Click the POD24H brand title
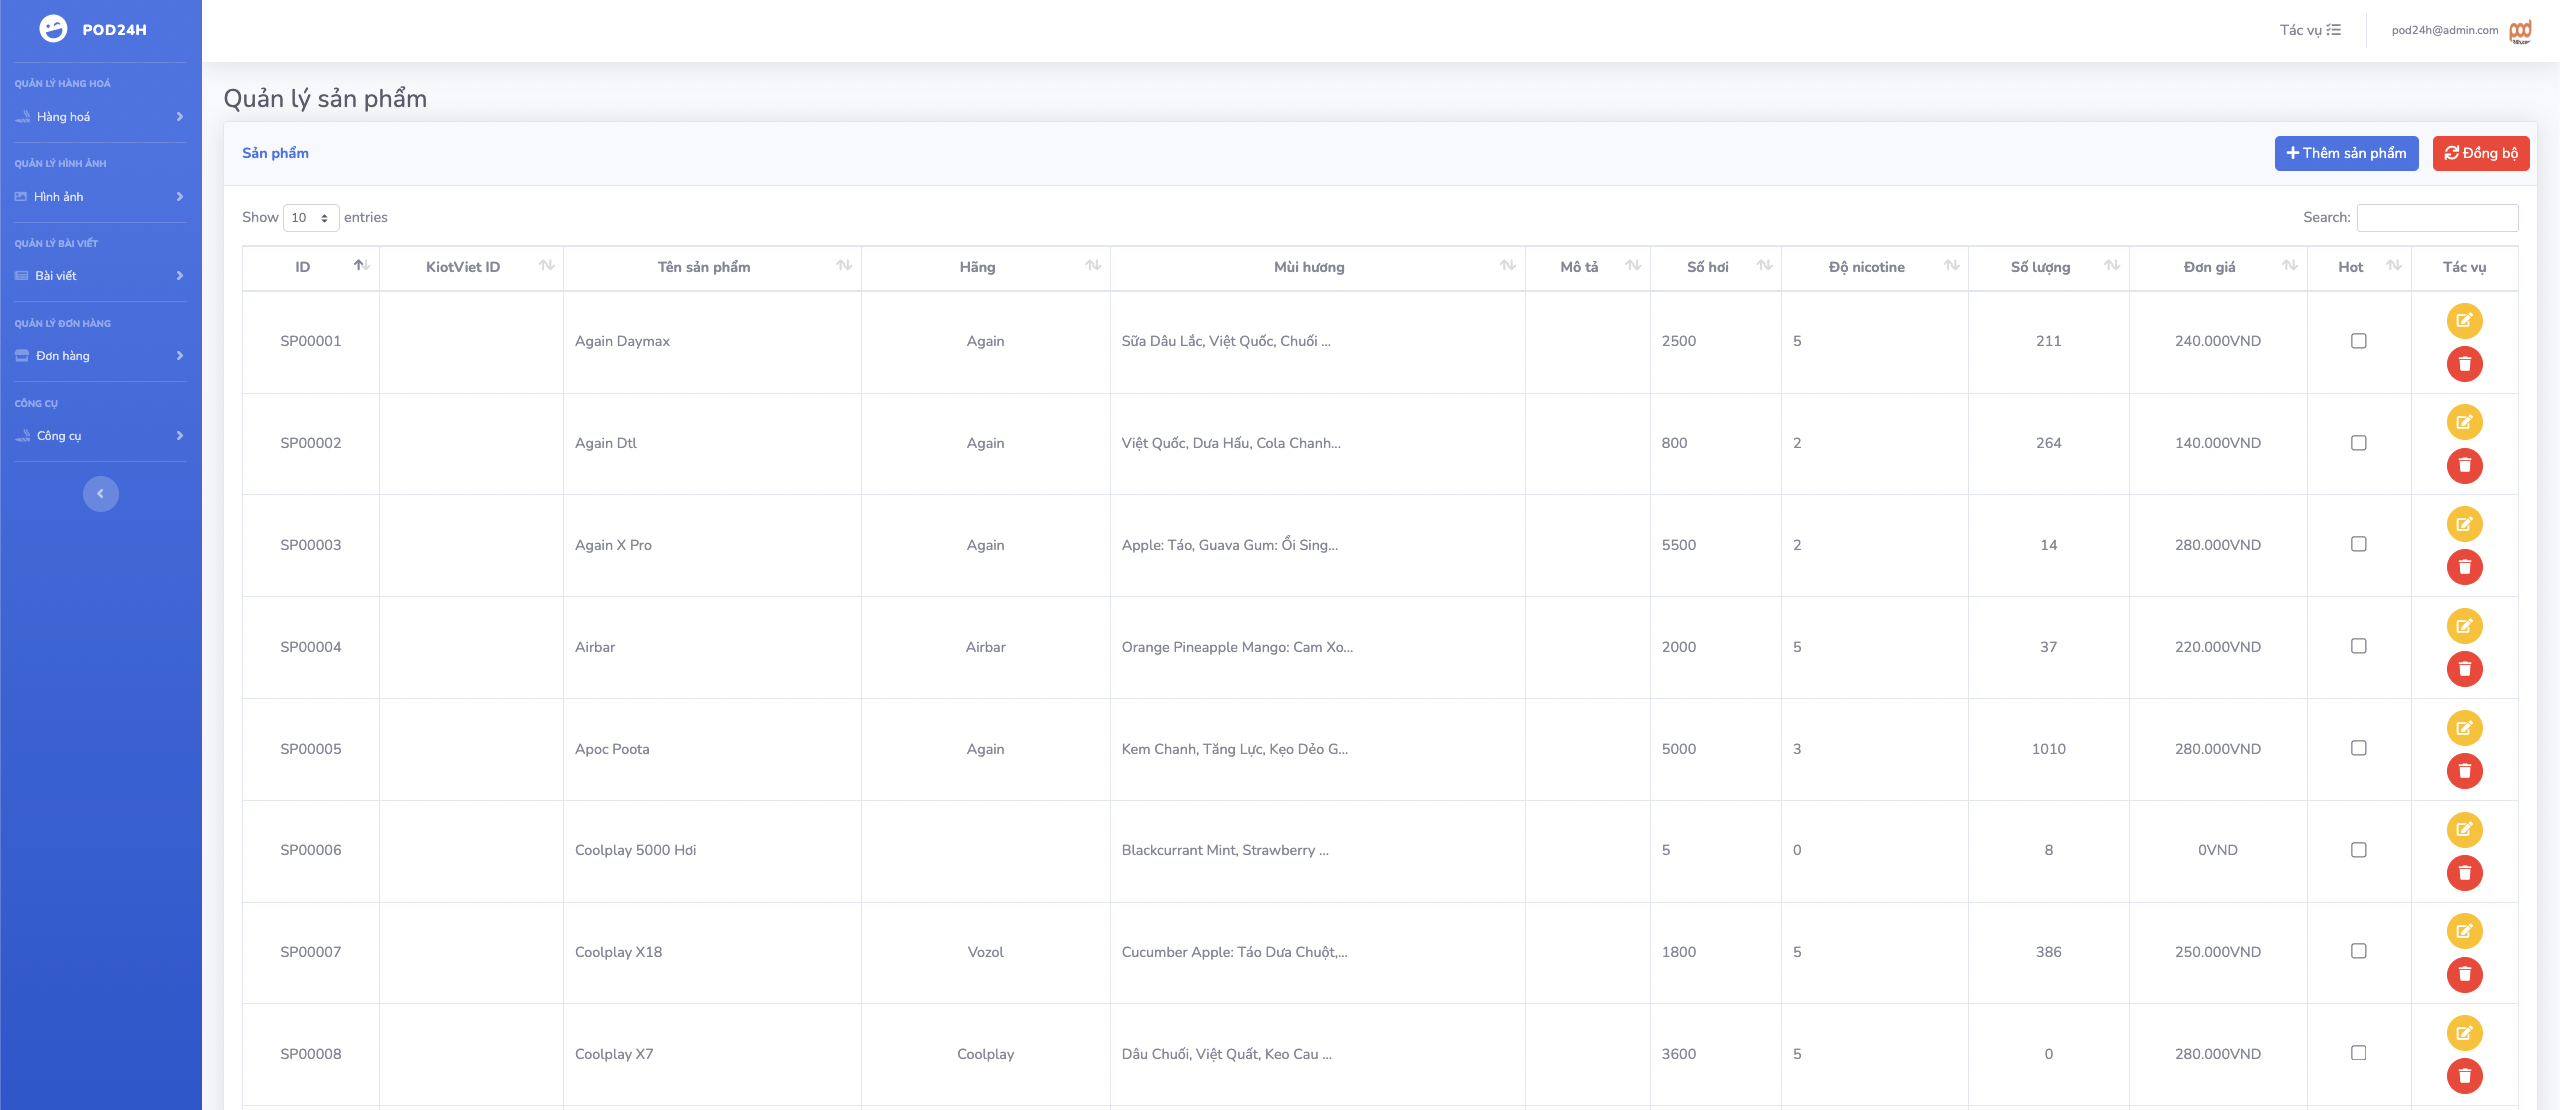Image resolution: width=2560 pixels, height=1110 pixels. 114,30
